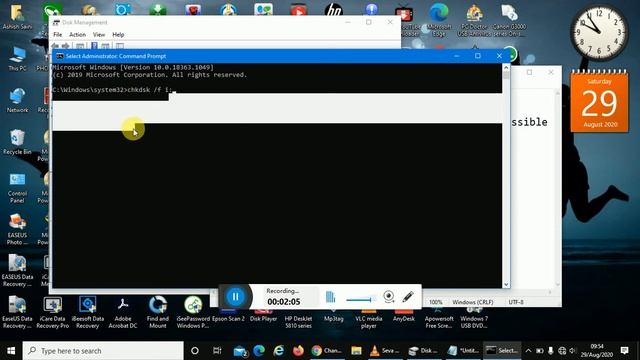The image size is (640, 360).
Task: Click the audio level icon on the recorder bar
Action: point(330,297)
